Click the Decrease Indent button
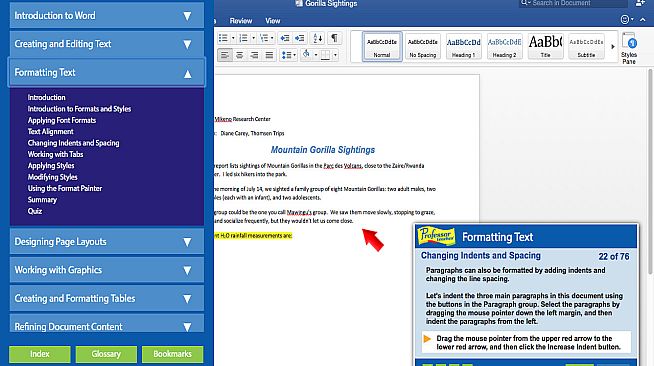 click(285, 38)
